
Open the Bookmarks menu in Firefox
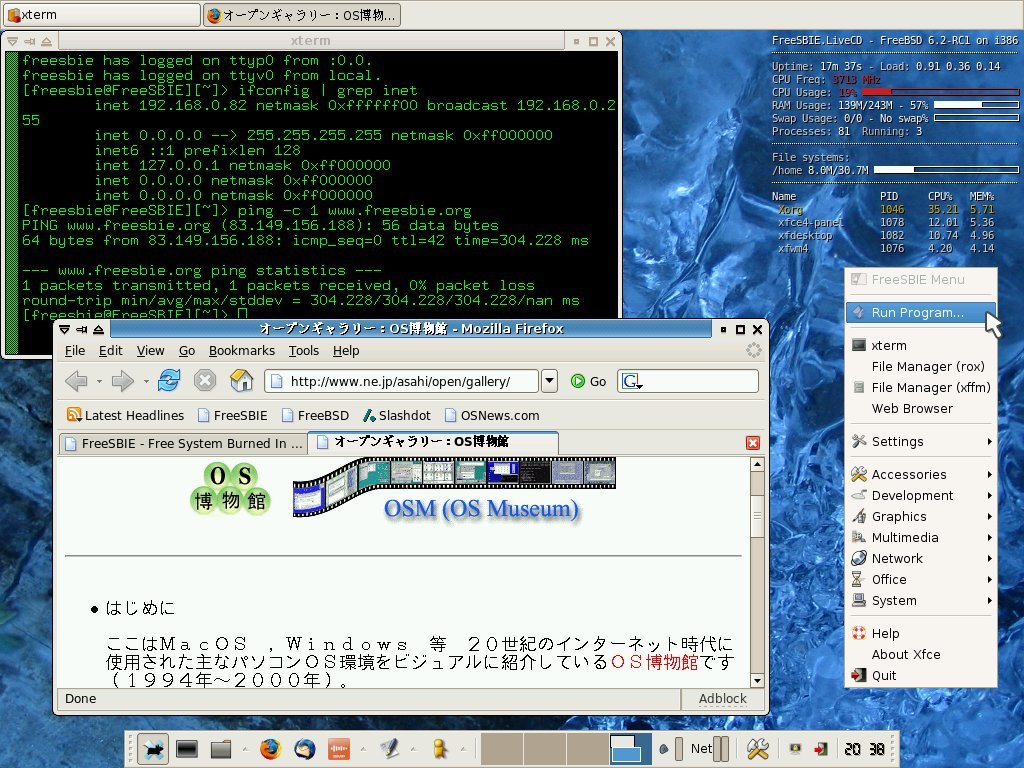tap(241, 350)
